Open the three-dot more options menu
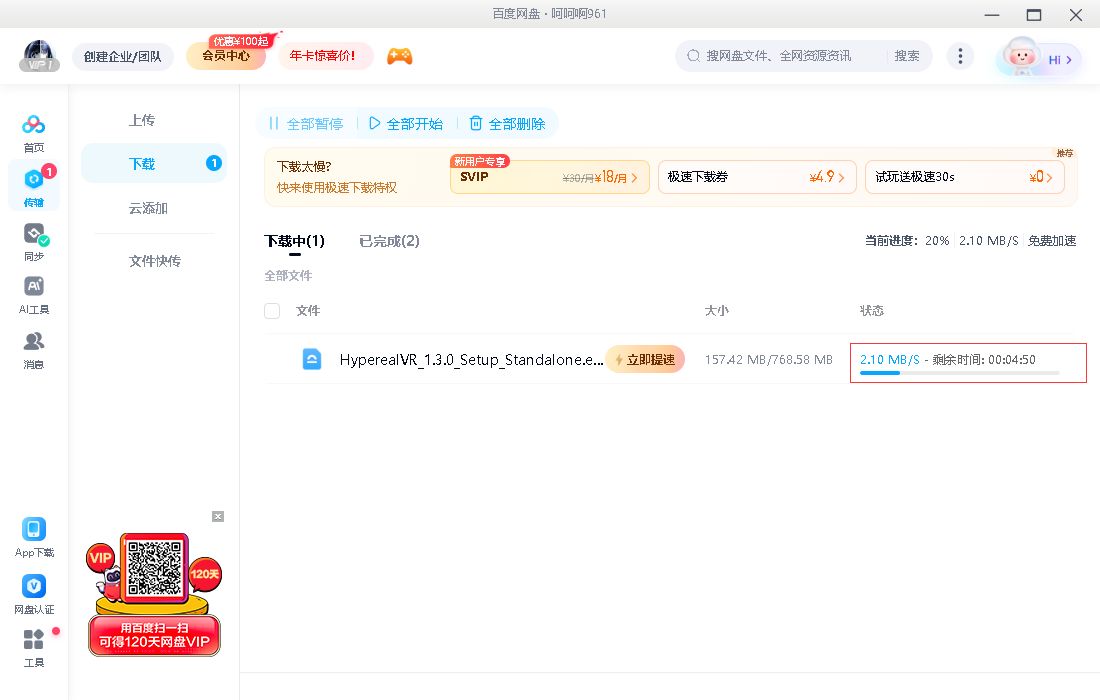This screenshot has height=700, width=1100. [960, 56]
